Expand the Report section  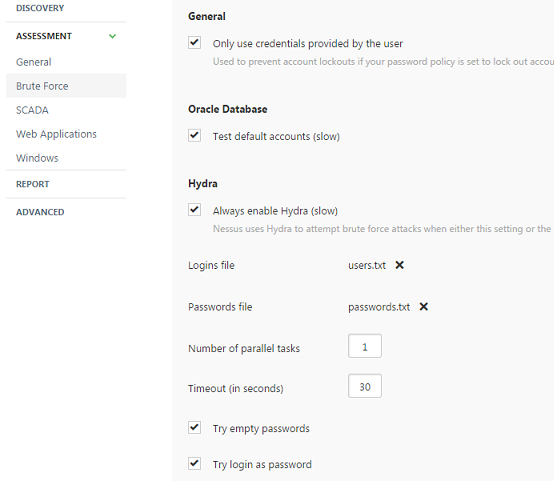[x=33, y=184]
